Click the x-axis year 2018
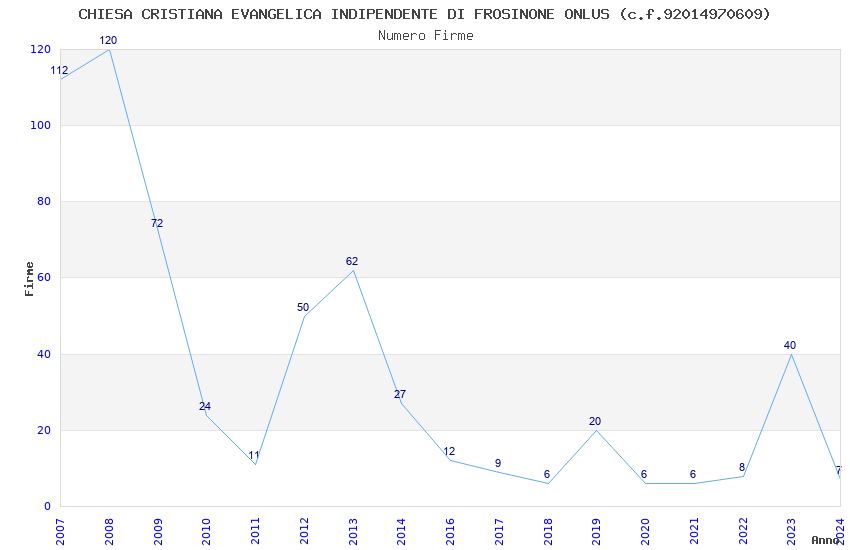The height and width of the screenshot is (550, 850). pyautogui.click(x=548, y=532)
